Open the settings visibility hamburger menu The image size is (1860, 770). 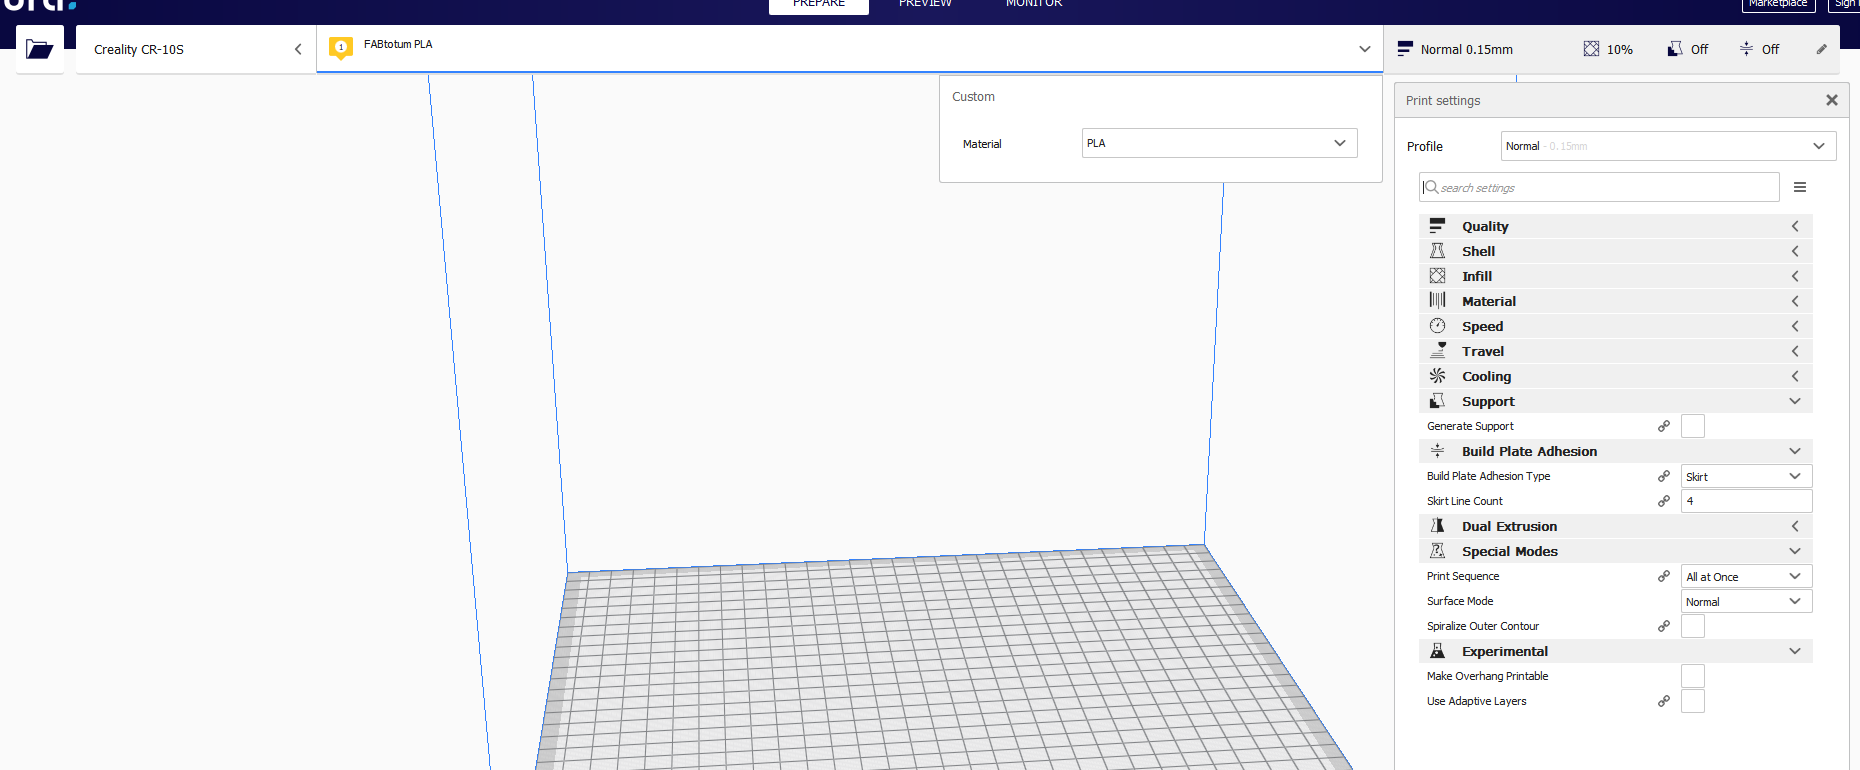[x=1800, y=187]
